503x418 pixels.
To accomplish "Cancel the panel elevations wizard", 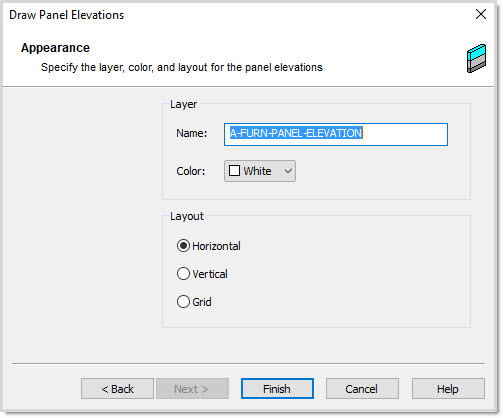I will 362,388.
